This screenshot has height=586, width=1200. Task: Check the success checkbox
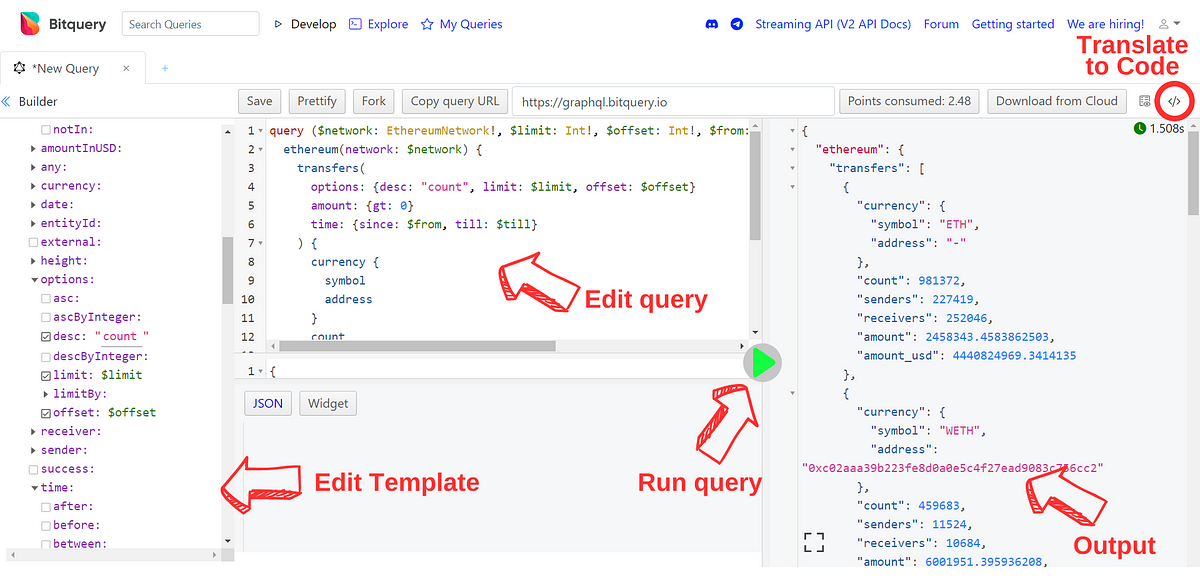coord(33,469)
